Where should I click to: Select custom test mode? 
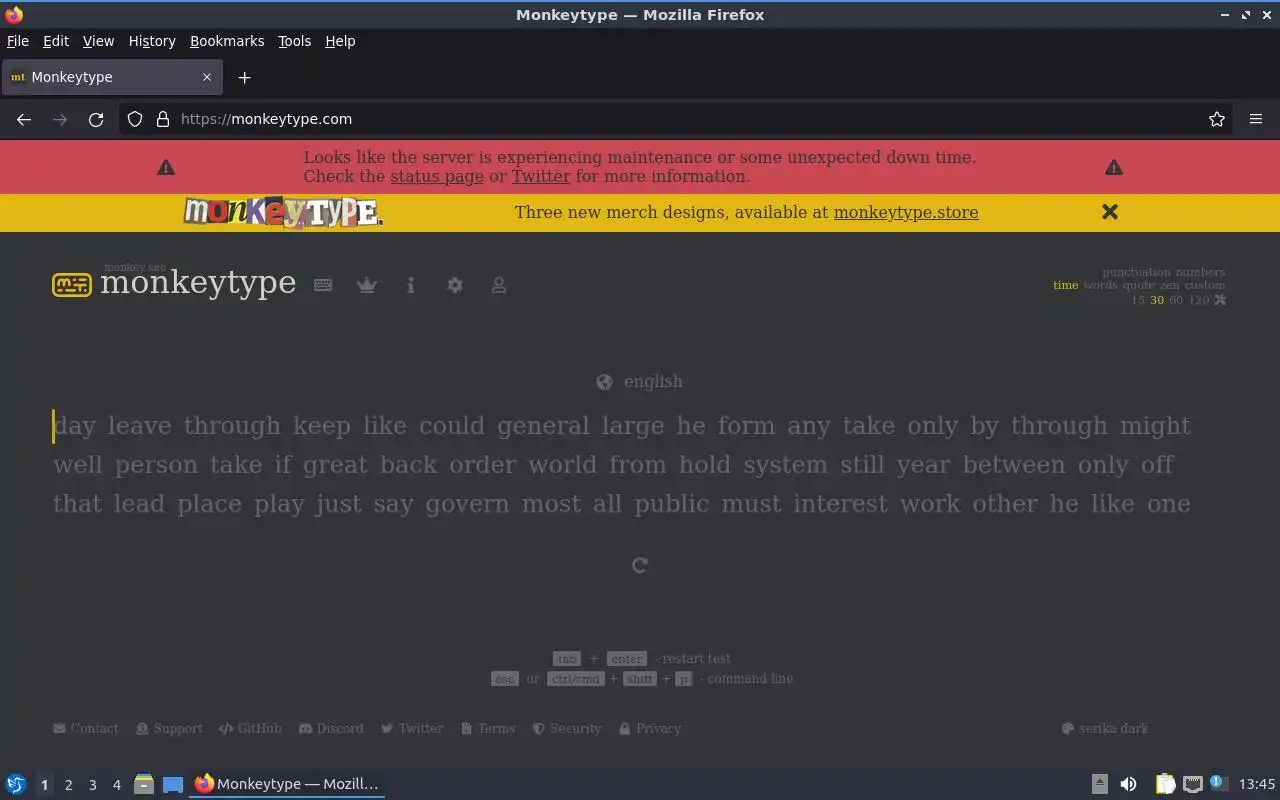pos(1204,285)
